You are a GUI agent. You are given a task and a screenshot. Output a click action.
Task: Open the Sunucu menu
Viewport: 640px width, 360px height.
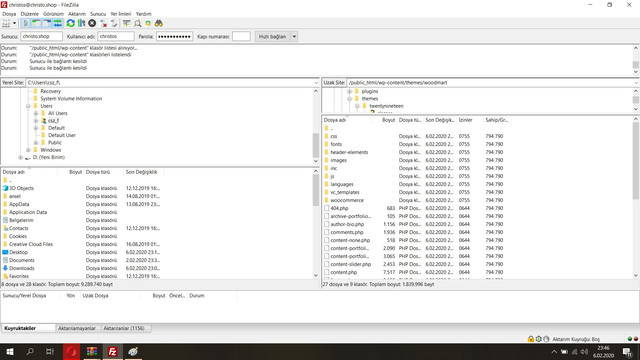pos(98,14)
